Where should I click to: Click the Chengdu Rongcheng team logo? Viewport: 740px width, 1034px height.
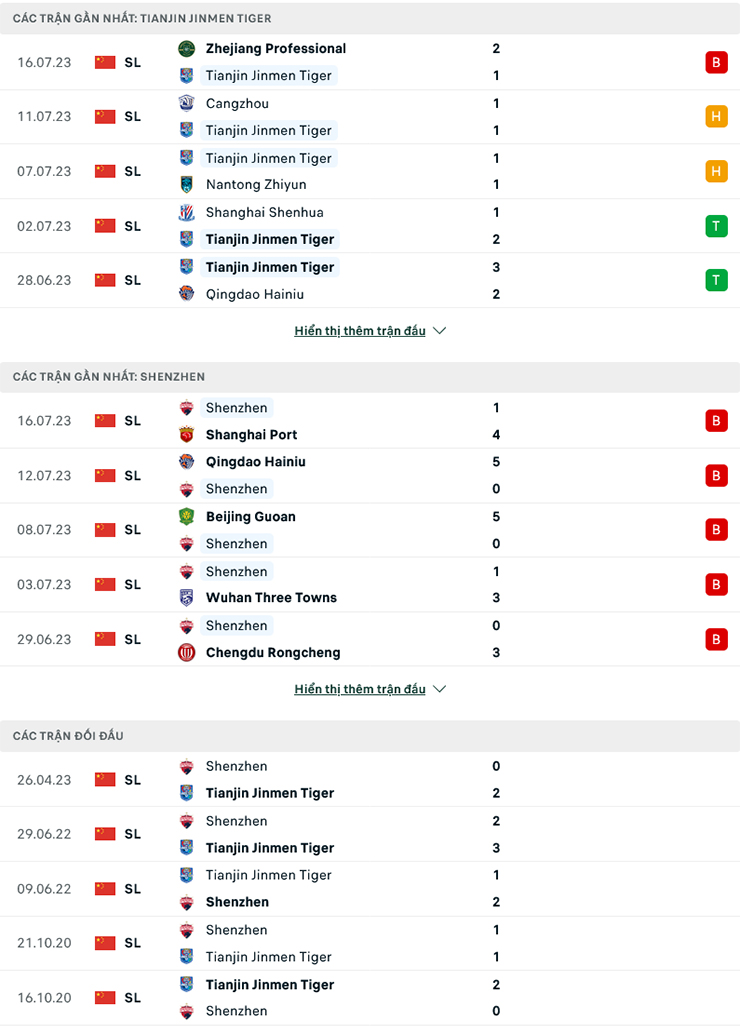(x=186, y=652)
